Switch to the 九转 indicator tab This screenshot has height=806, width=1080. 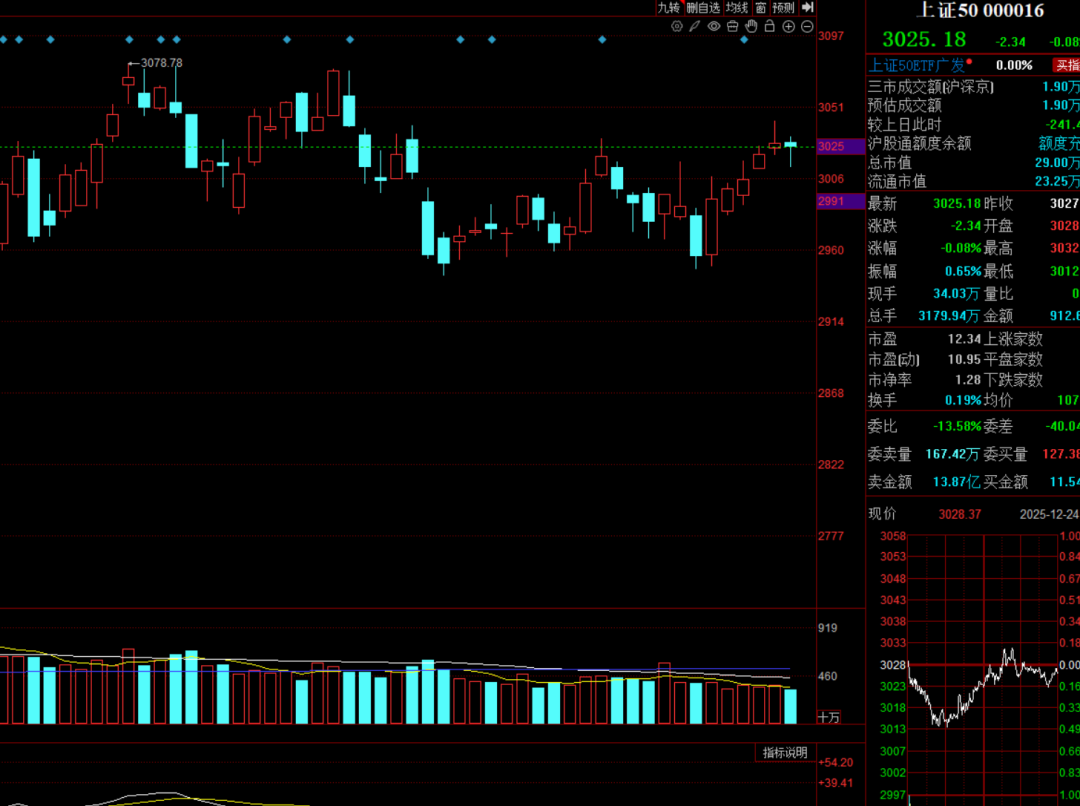pyautogui.click(x=668, y=7)
